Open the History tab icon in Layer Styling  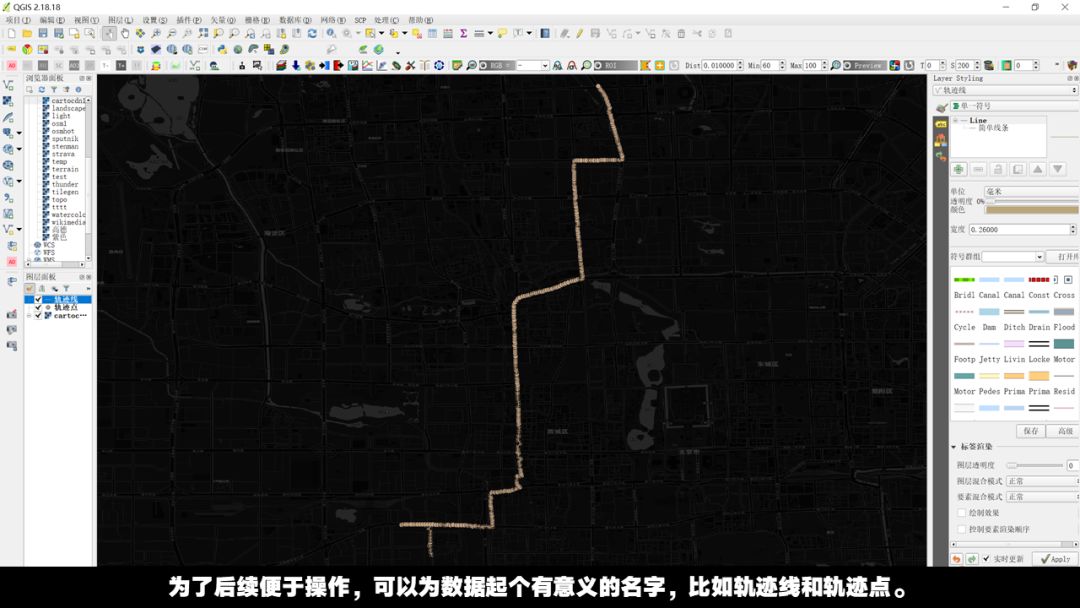[x=941, y=156]
